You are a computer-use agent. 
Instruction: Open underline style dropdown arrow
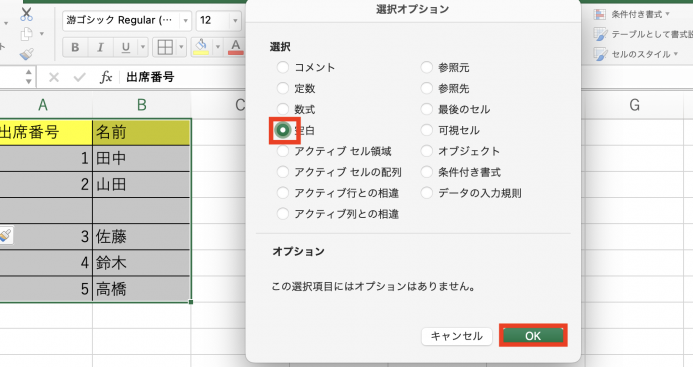(x=142, y=47)
